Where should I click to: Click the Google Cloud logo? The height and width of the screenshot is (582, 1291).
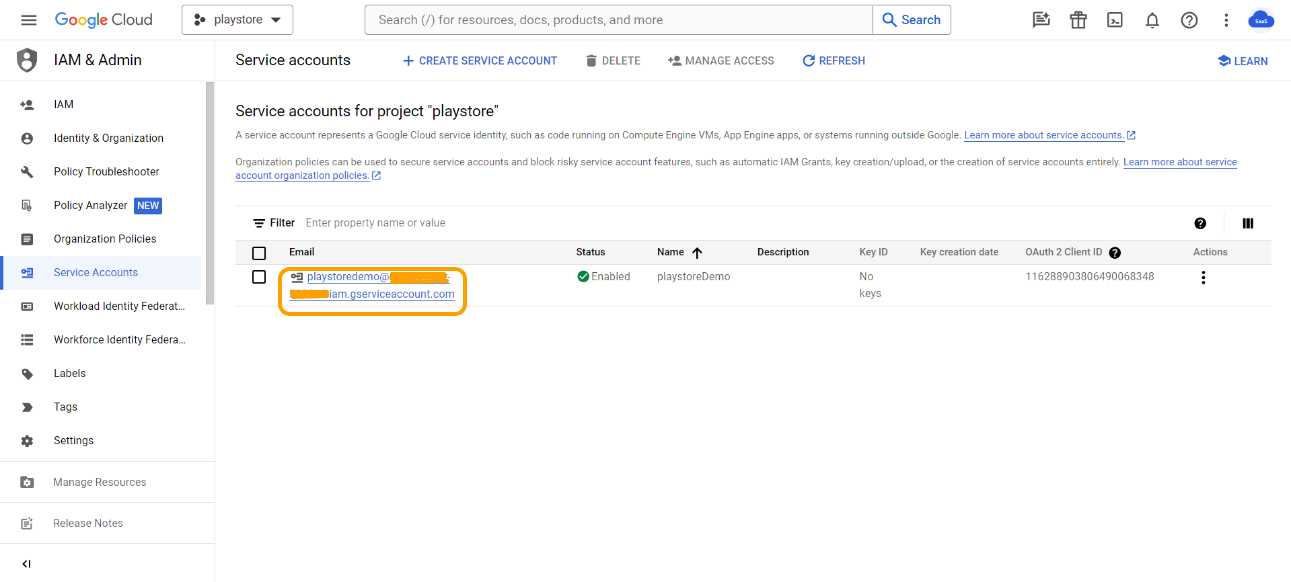tap(104, 20)
